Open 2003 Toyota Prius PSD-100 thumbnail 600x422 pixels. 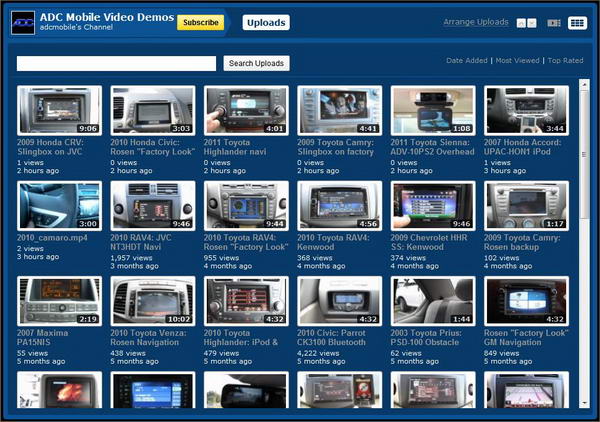tap(433, 301)
